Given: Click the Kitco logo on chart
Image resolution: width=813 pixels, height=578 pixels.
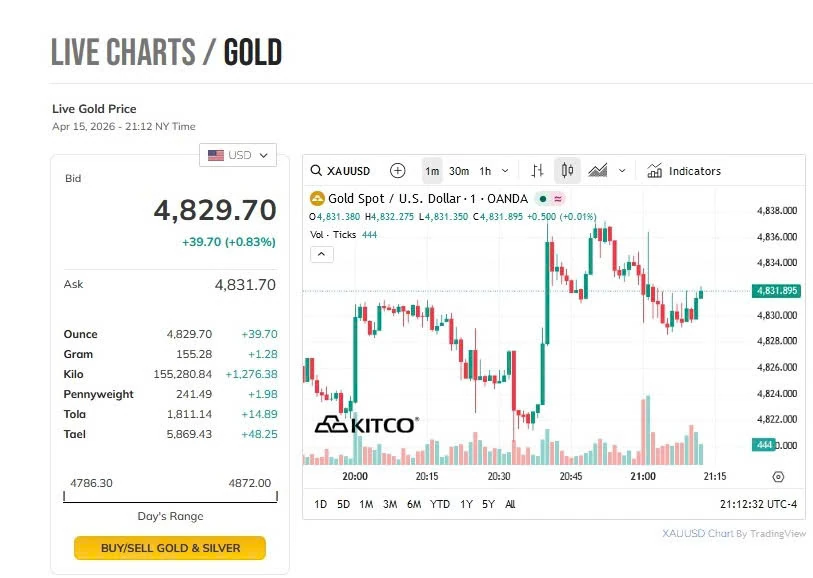Looking at the screenshot, I should [x=366, y=425].
